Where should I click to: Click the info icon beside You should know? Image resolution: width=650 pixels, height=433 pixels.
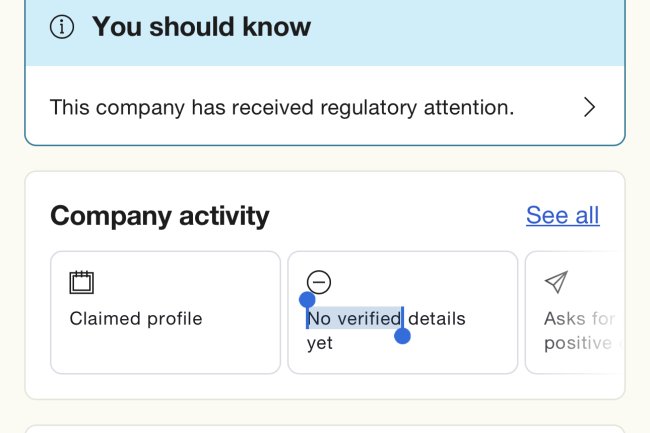[x=62, y=28]
